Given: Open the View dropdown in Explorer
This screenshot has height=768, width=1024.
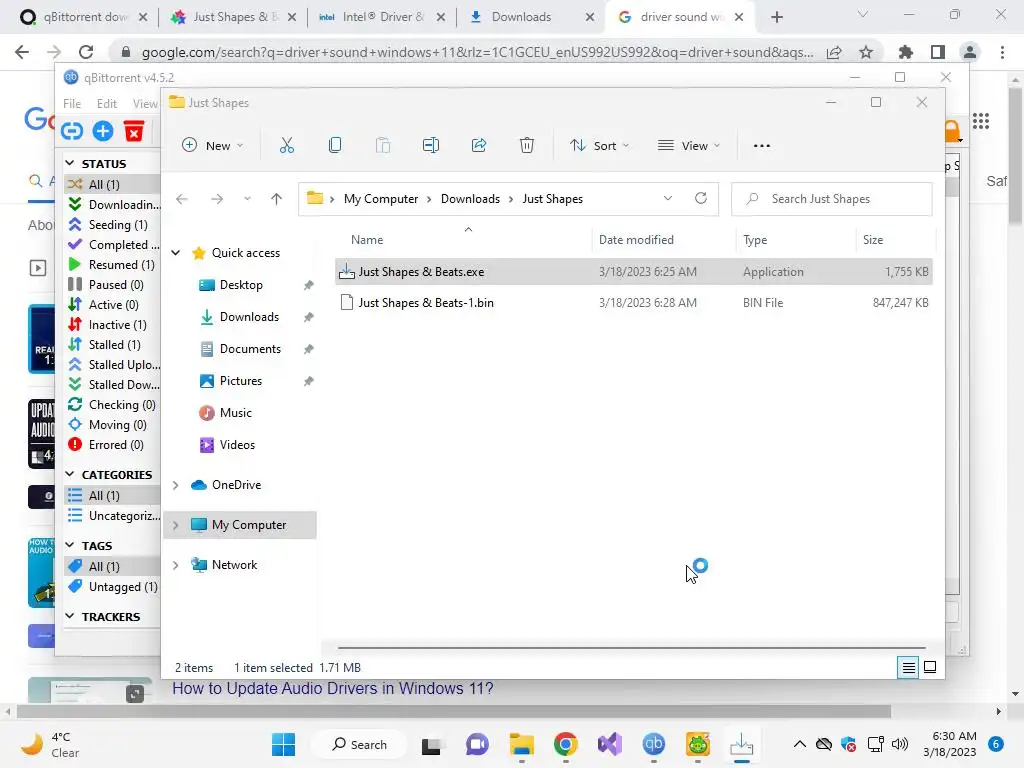Looking at the screenshot, I should tap(688, 146).
